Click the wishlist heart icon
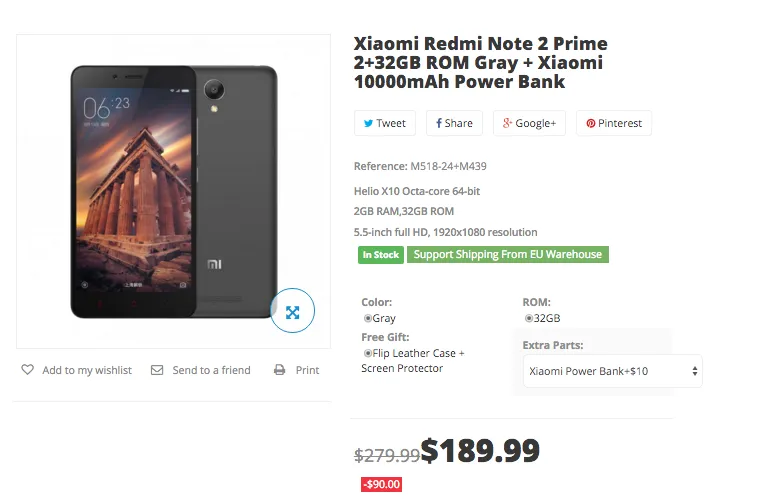This screenshot has width=769, height=499. coord(28,370)
